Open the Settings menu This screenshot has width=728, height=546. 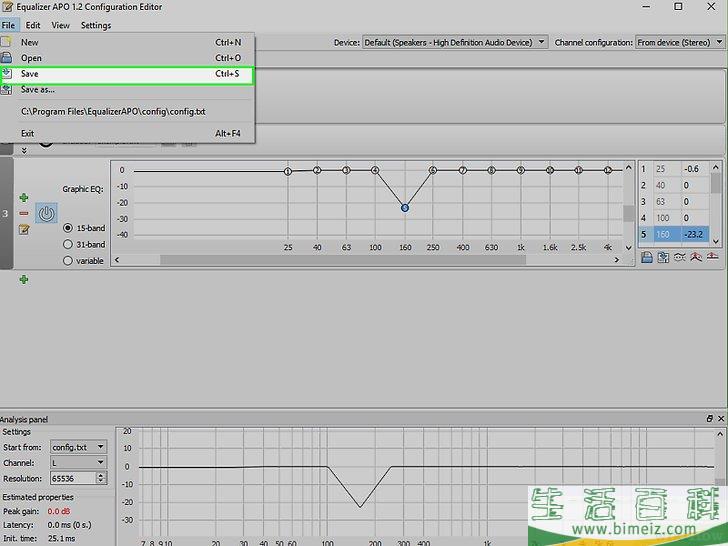pos(96,25)
